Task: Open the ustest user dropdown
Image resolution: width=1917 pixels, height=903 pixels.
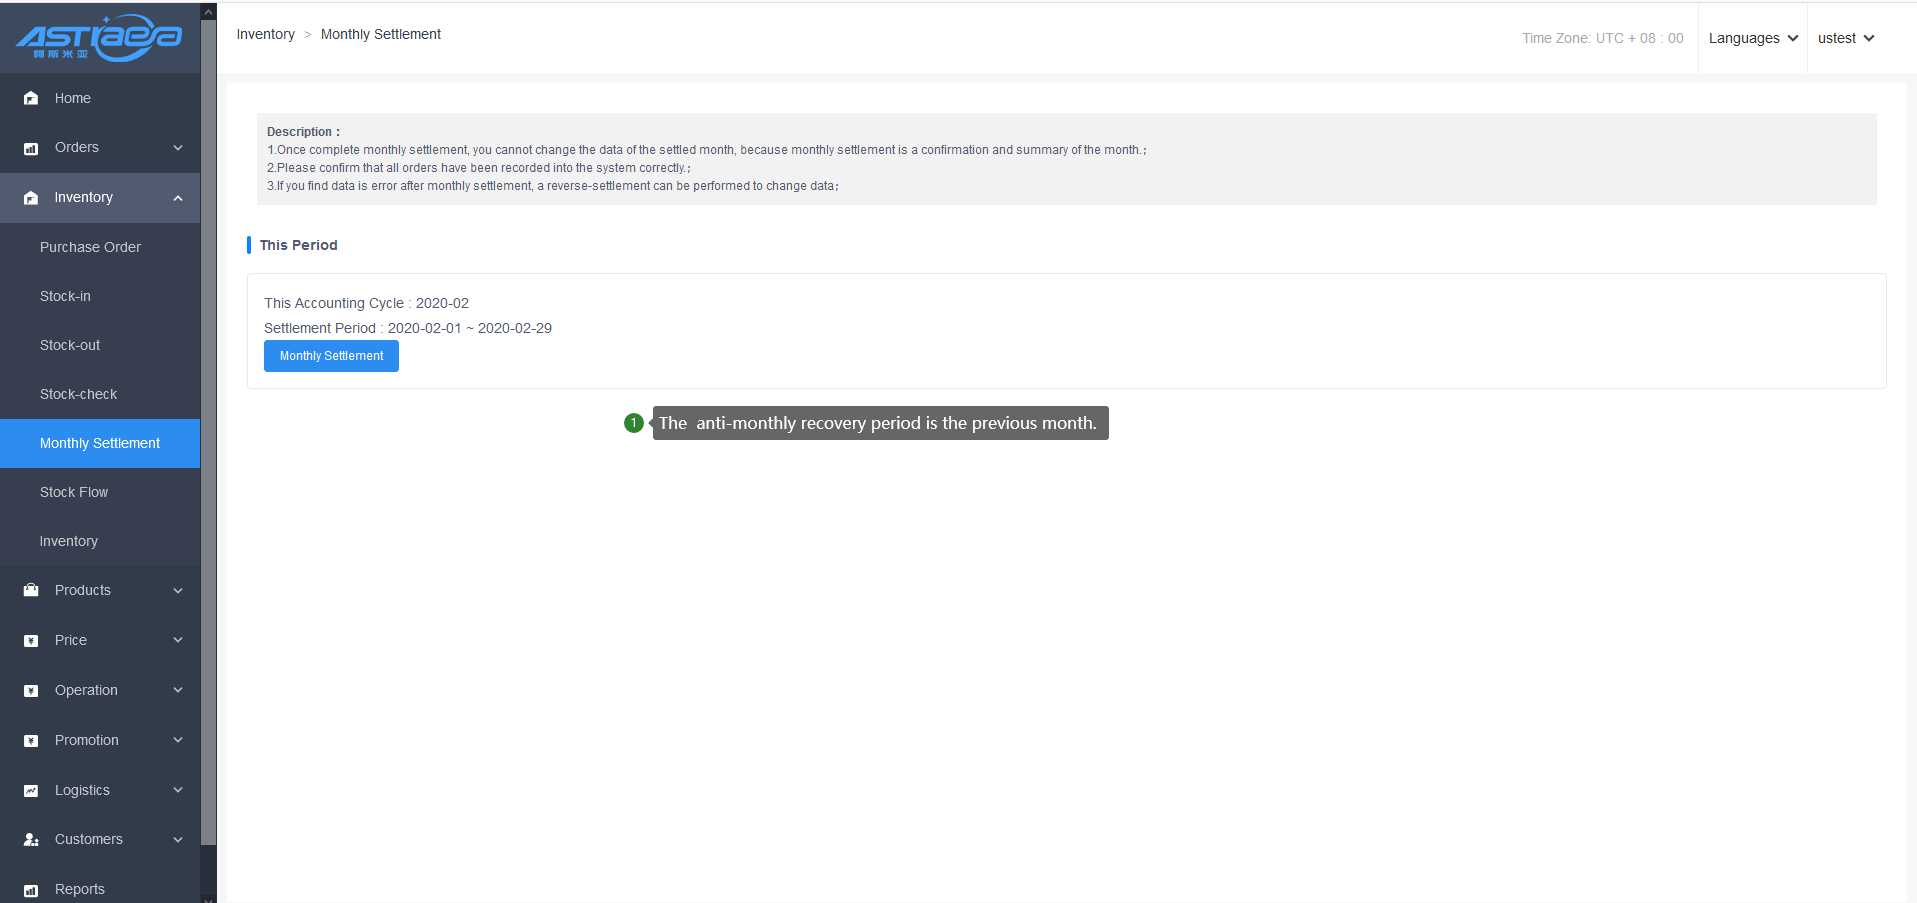Action: click(x=1845, y=38)
